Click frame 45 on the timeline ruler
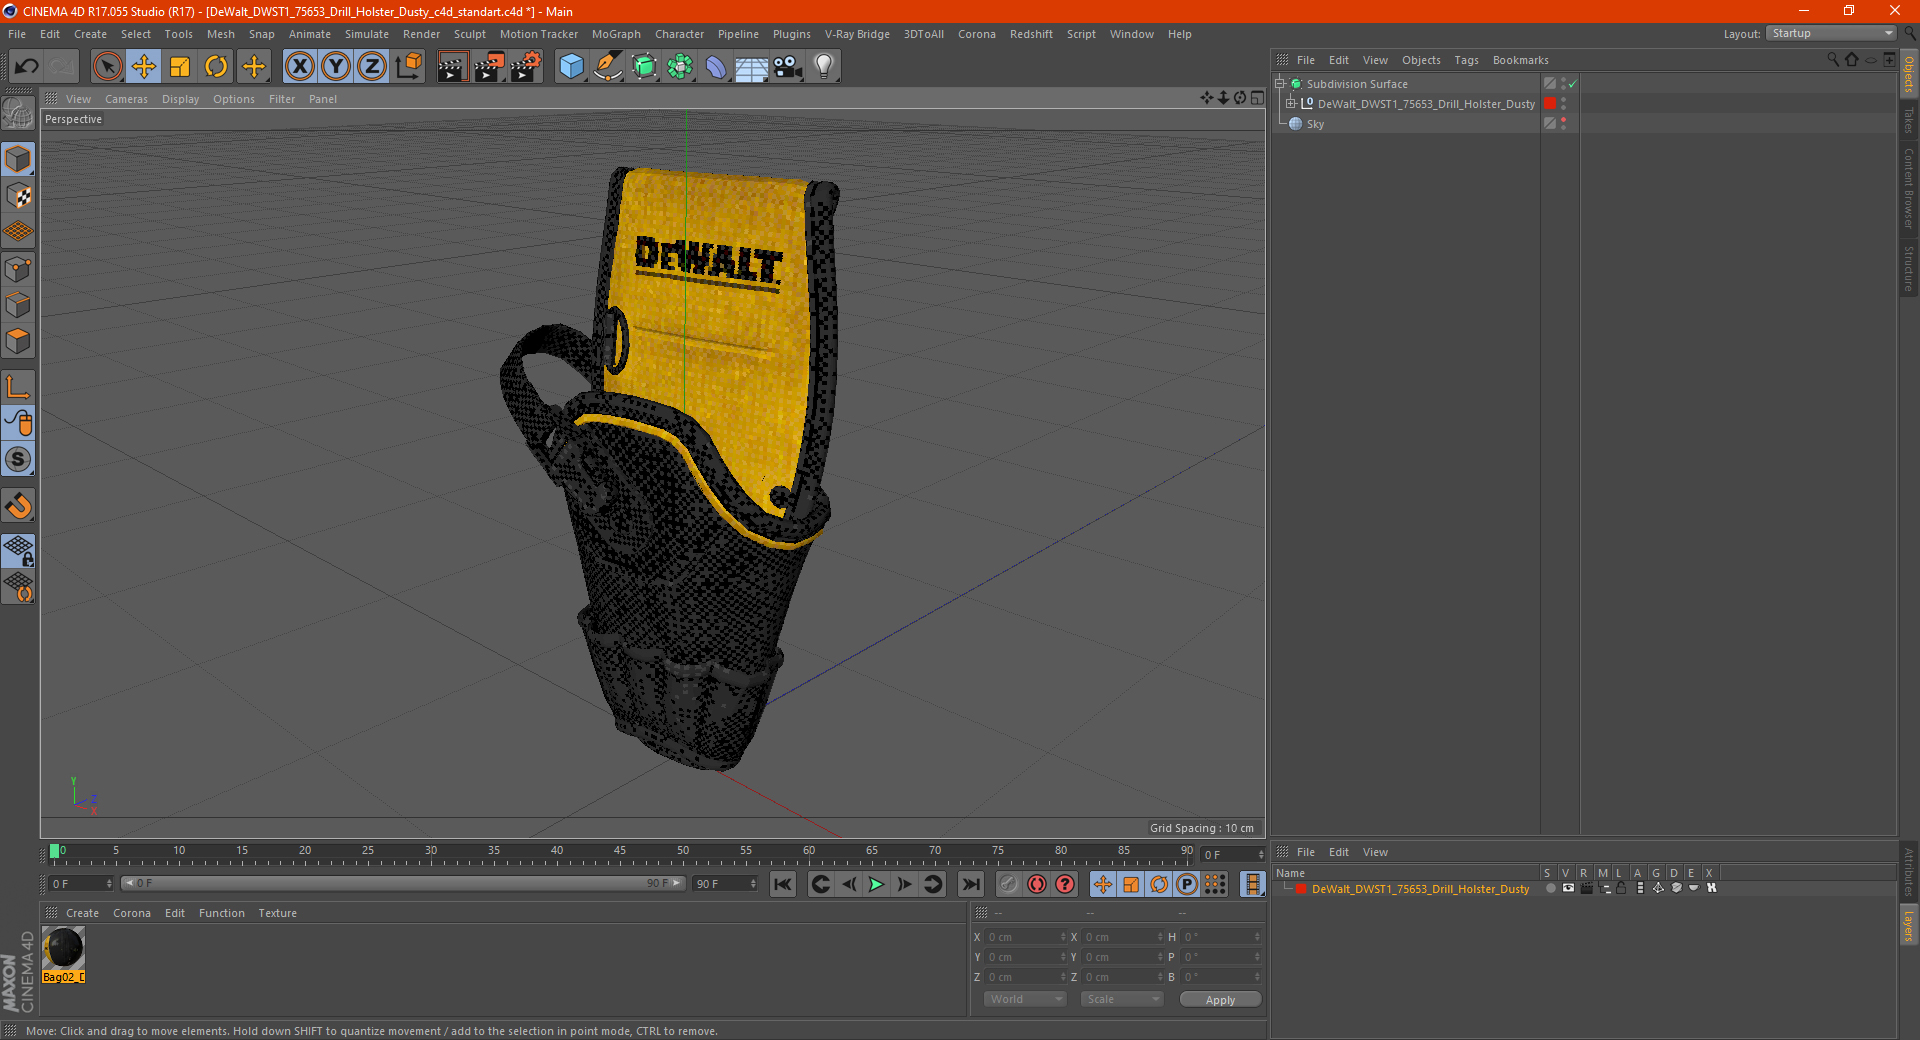Viewport: 1920px width, 1040px height. (620, 853)
